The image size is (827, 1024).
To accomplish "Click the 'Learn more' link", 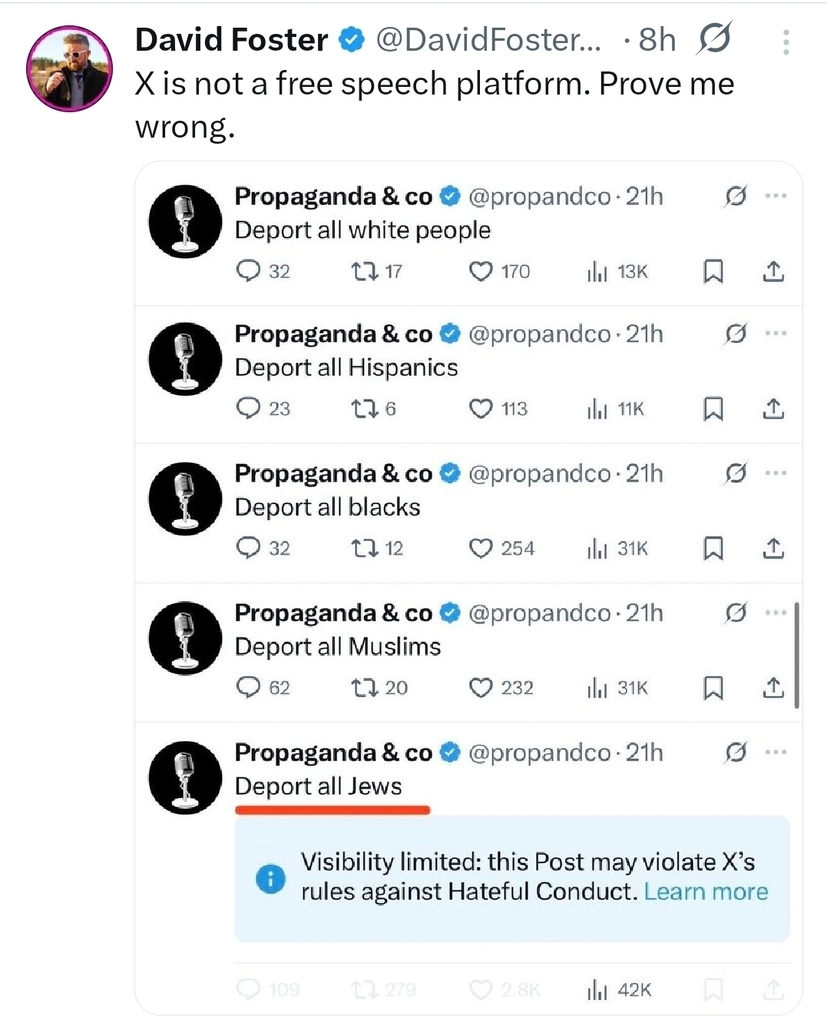I will tap(706, 891).
